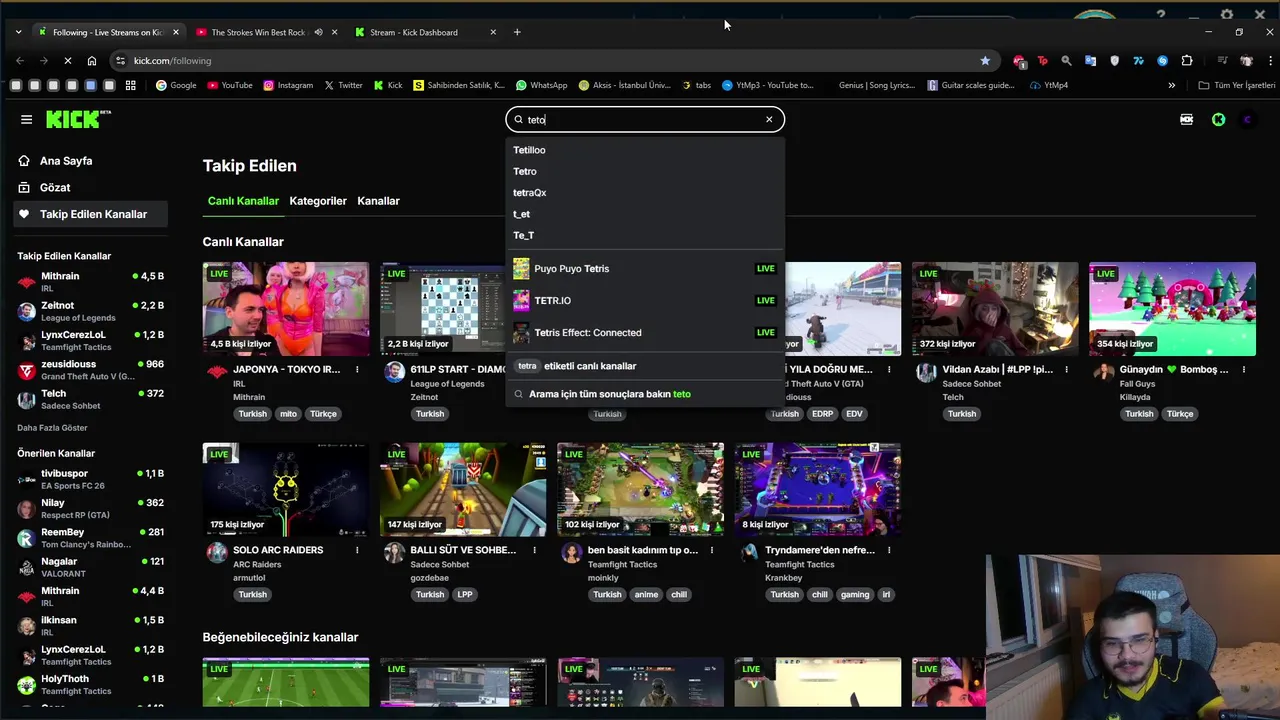The height and width of the screenshot is (720, 1280).
Task: Open ben basit kadınım stream thumbnail
Action: point(640,490)
